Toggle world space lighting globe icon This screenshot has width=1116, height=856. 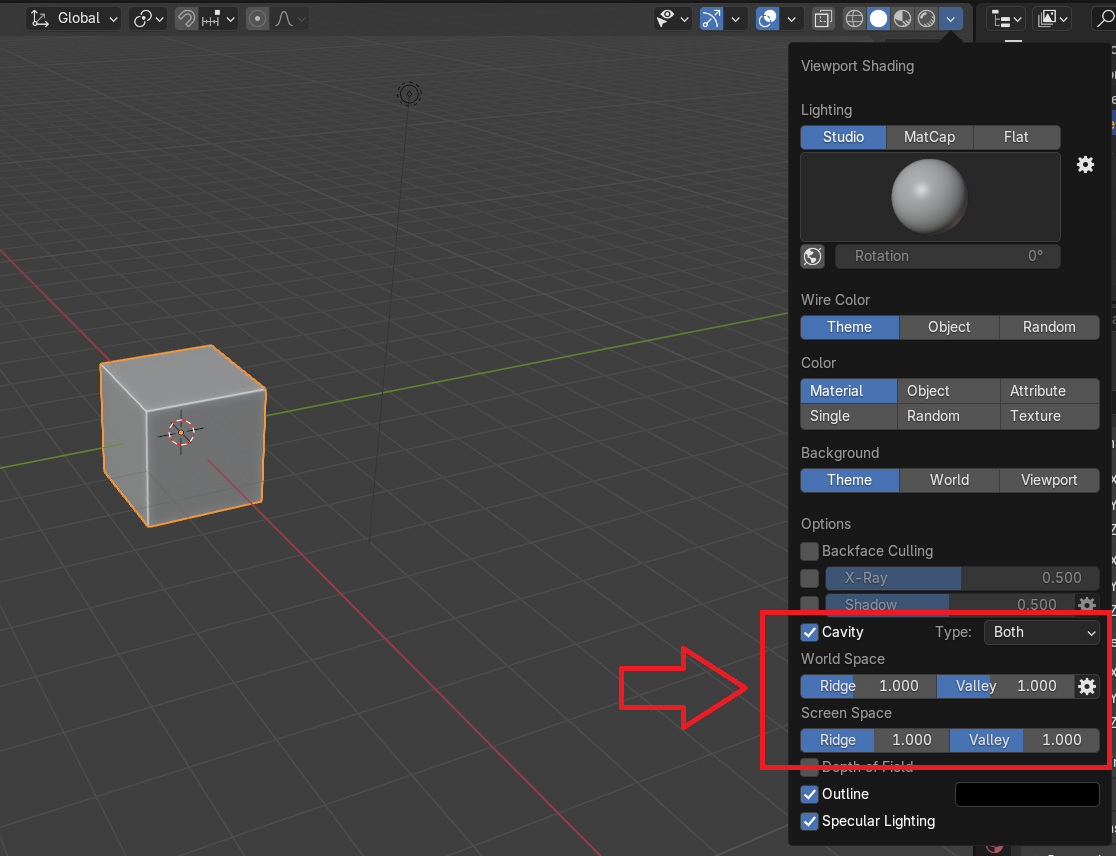tap(813, 256)
